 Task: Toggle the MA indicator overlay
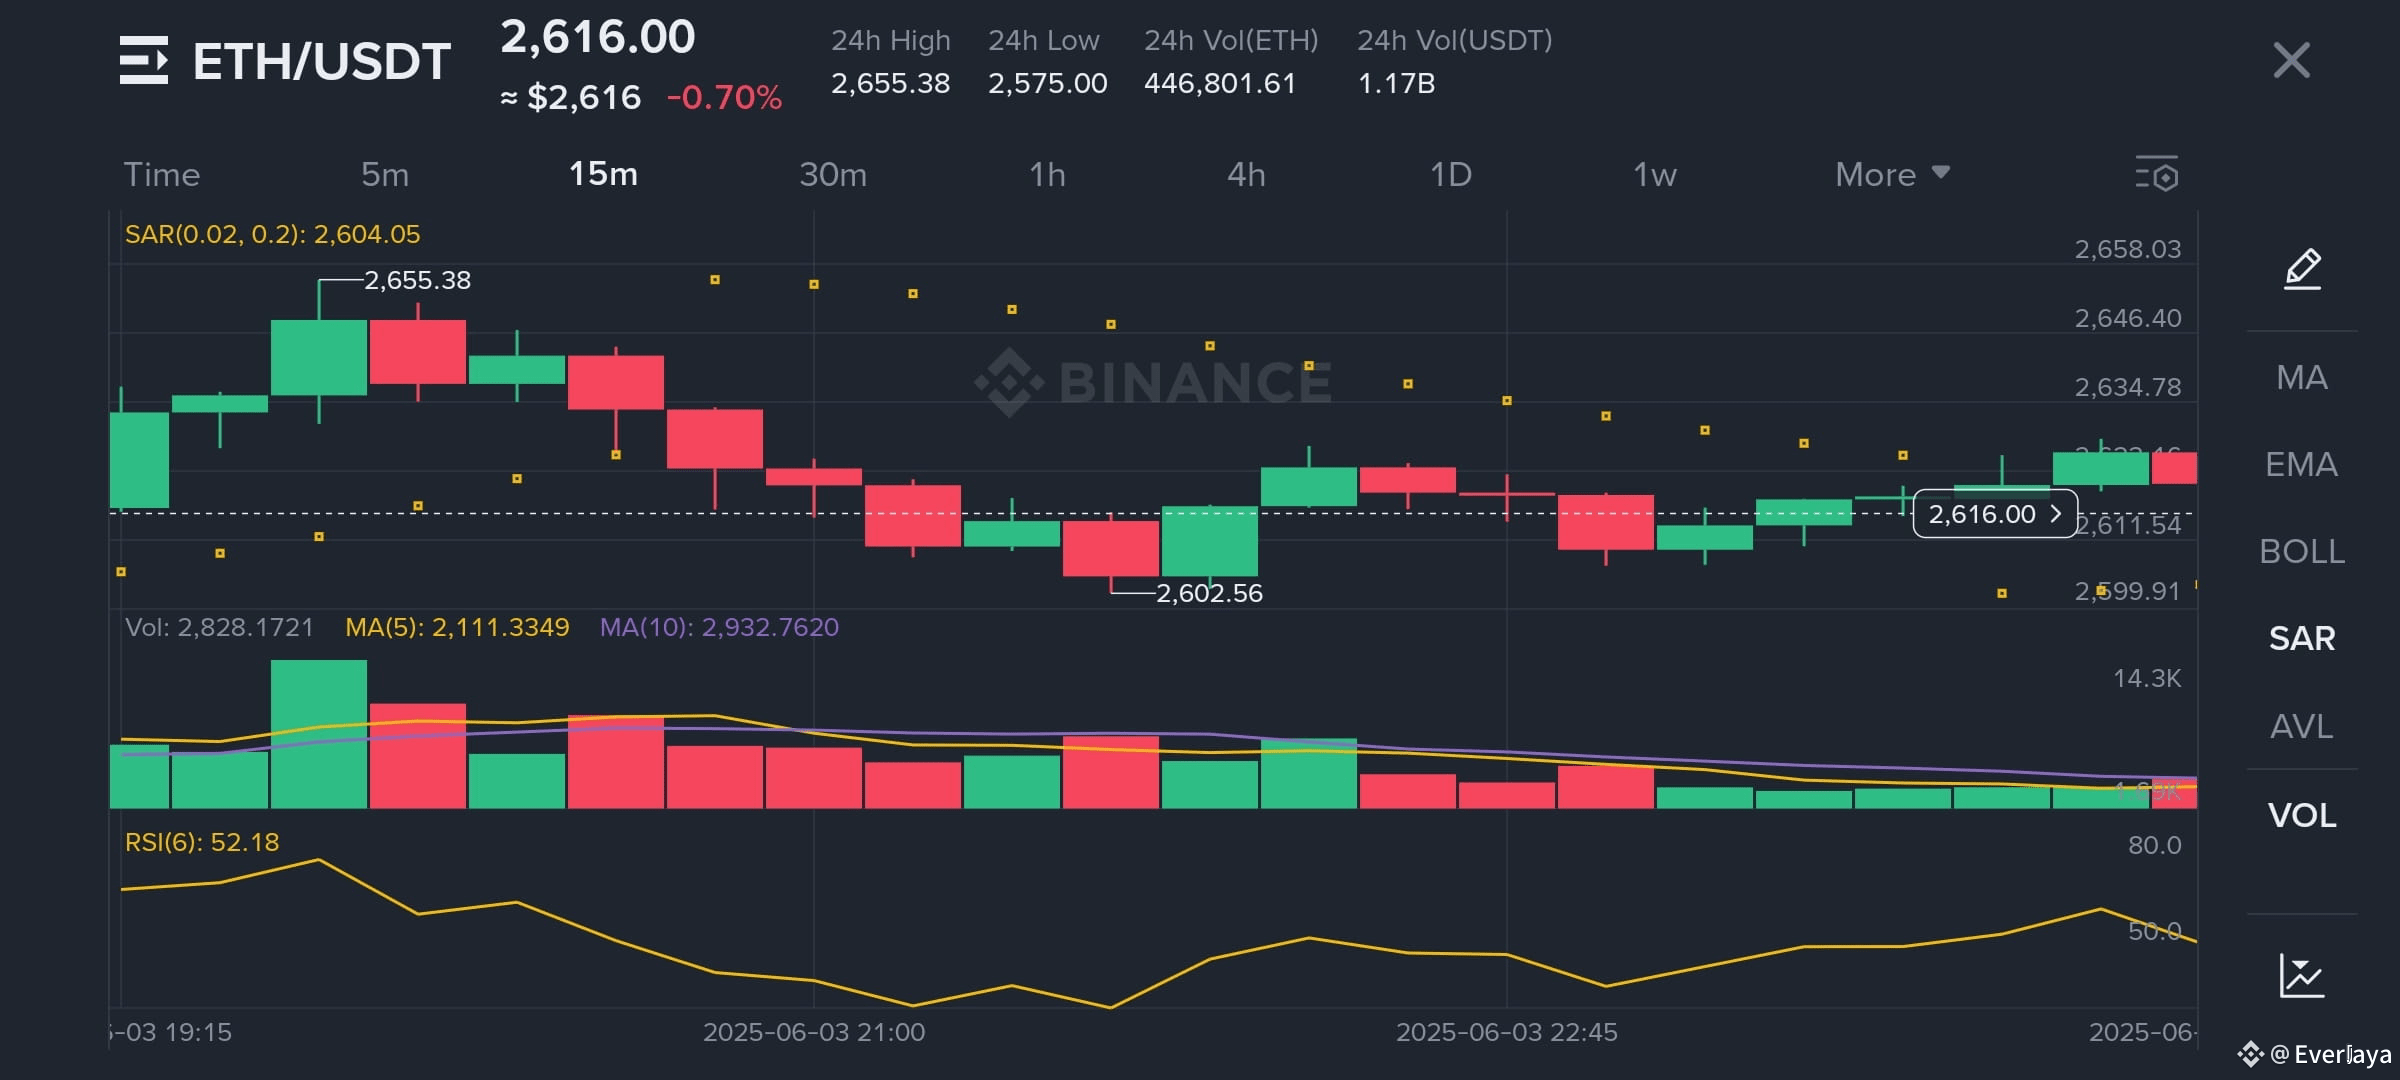2301,378
